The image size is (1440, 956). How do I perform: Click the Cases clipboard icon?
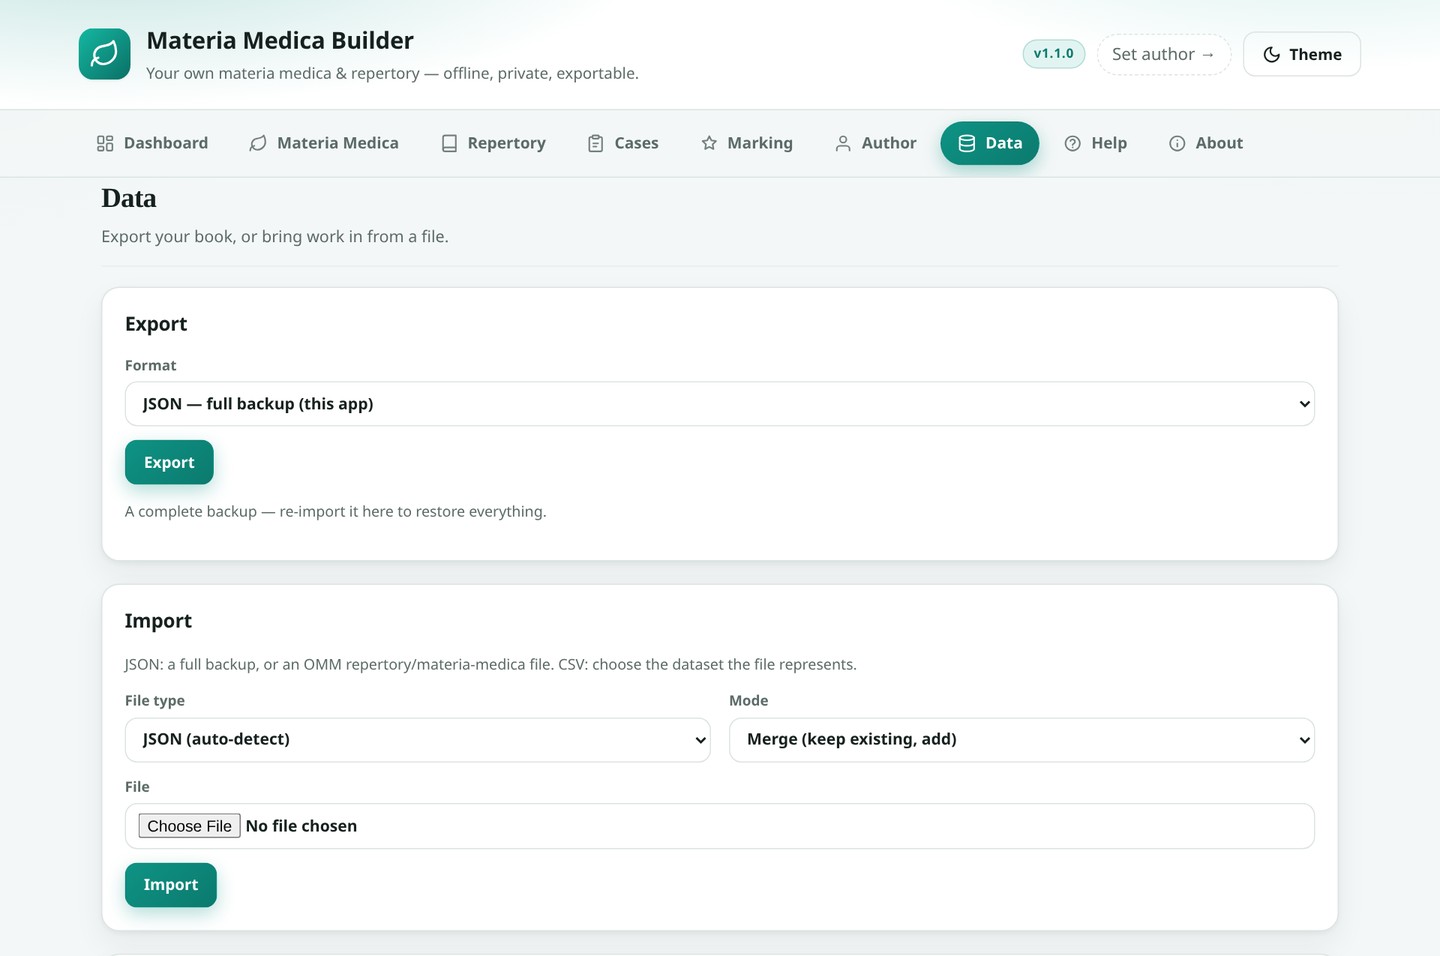[x=596, y=144]
